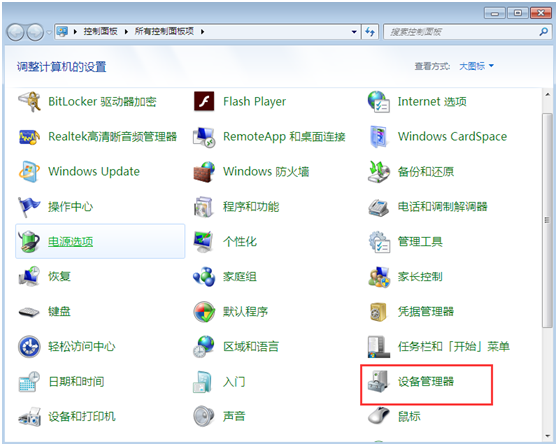
Task: Open the 鼠标 mouse icon
Action: tap(379, 415)
